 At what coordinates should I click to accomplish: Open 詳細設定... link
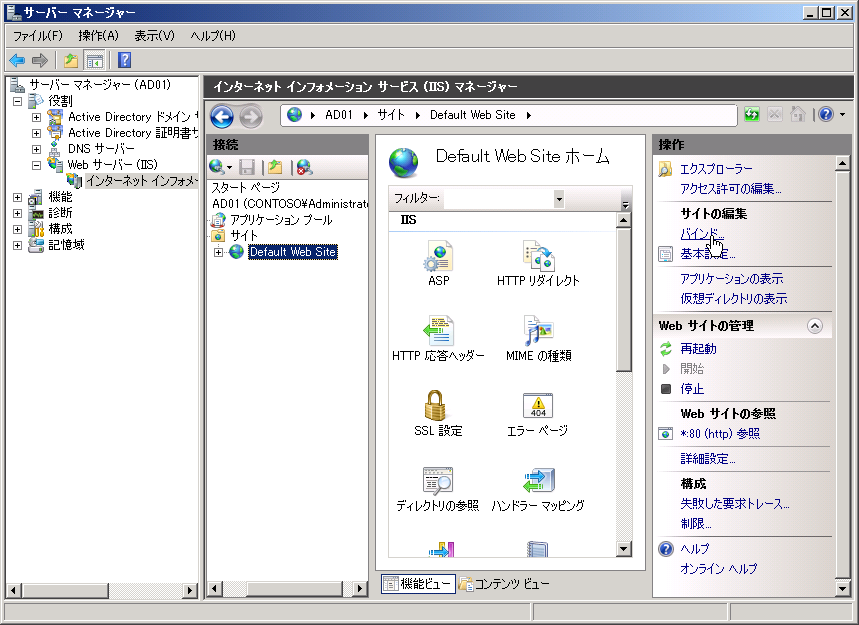[x=707, y=458]
